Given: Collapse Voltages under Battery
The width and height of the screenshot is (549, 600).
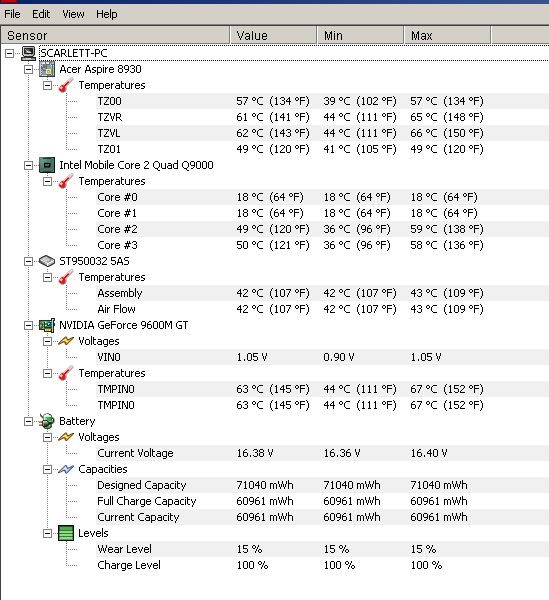Looking at the screenshot, I should tap(47, 437).
